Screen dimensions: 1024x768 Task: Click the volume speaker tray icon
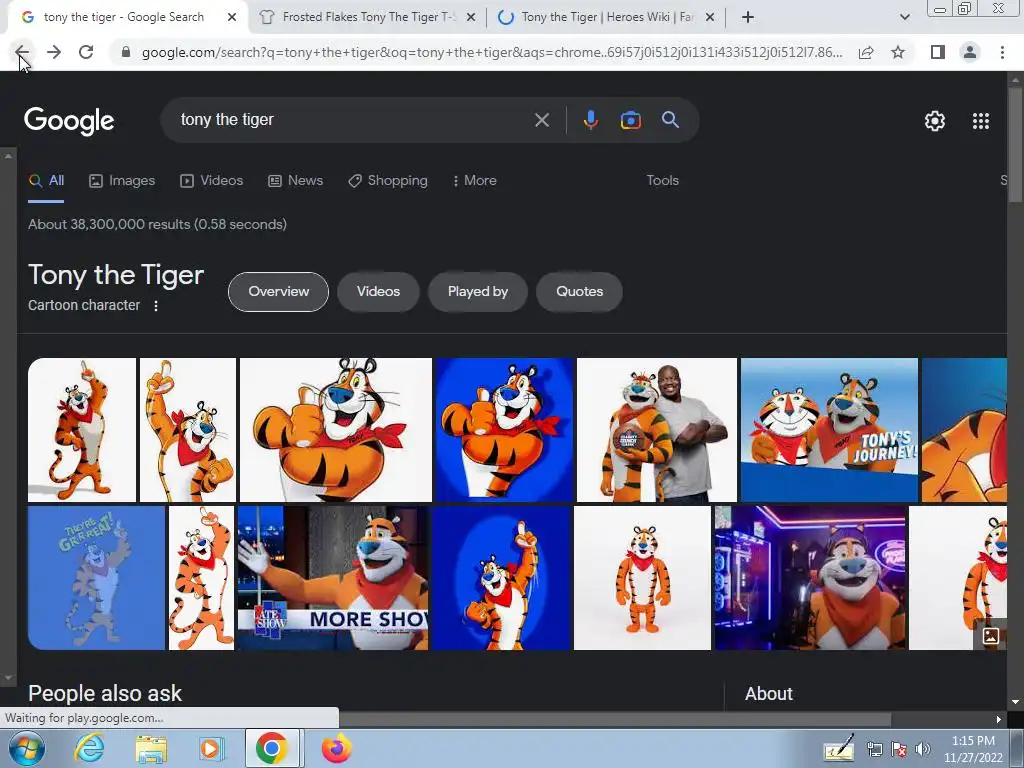click(923, 749)
